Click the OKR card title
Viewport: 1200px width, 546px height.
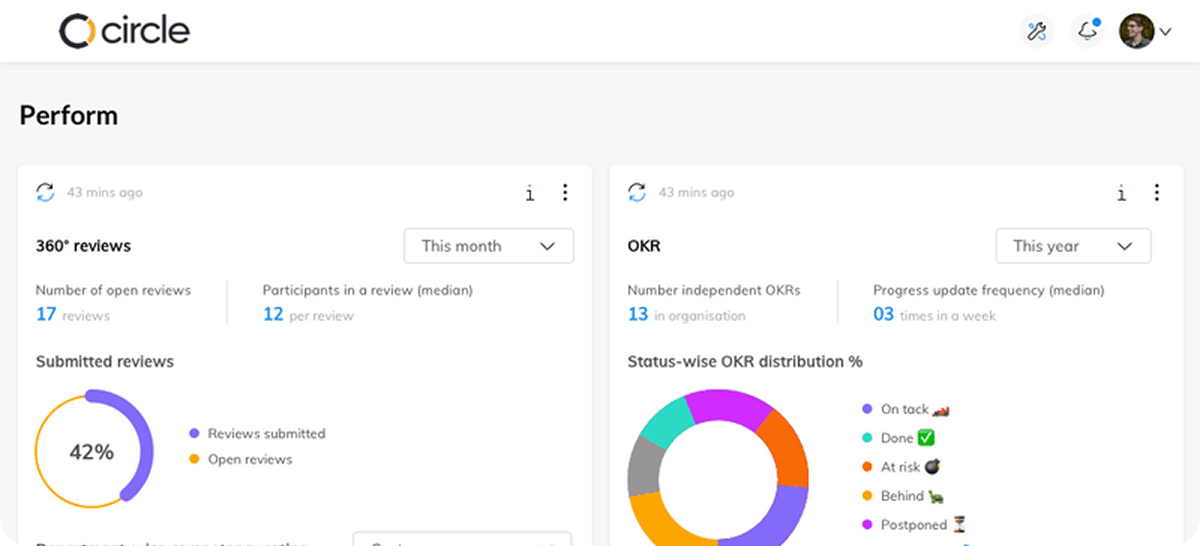pos(644,246)
